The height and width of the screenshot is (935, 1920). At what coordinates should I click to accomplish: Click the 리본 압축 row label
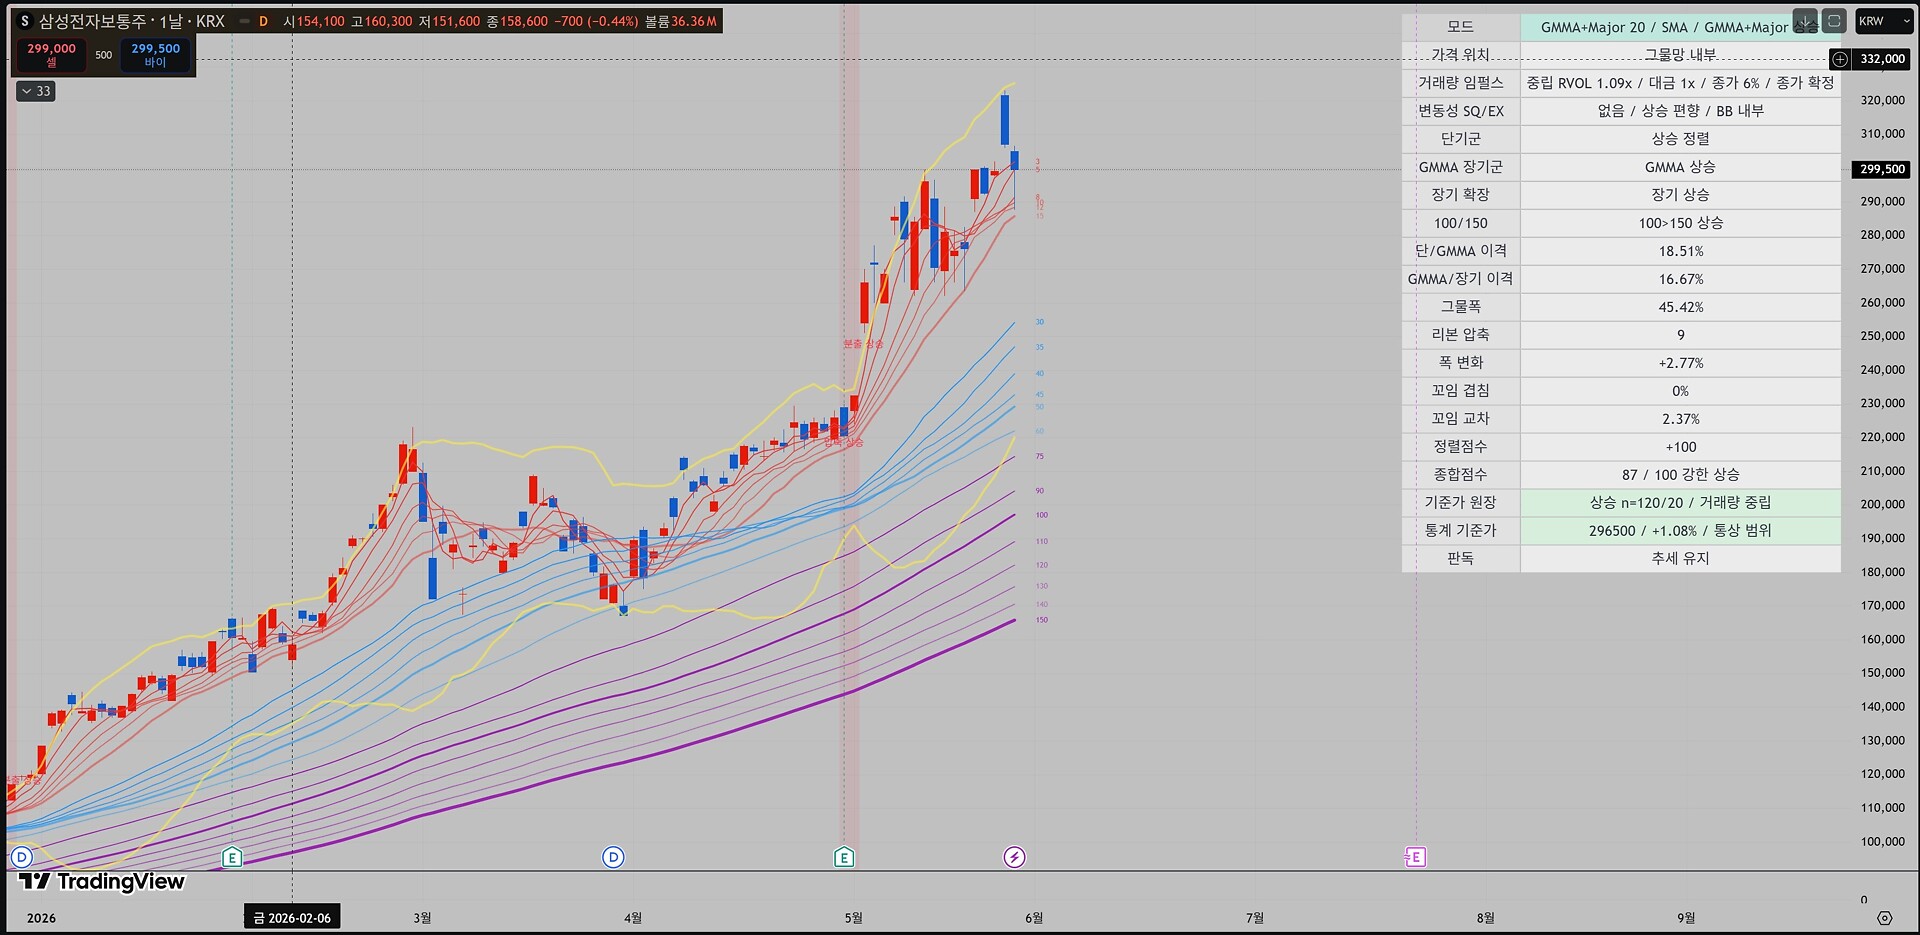point(1461,335)
